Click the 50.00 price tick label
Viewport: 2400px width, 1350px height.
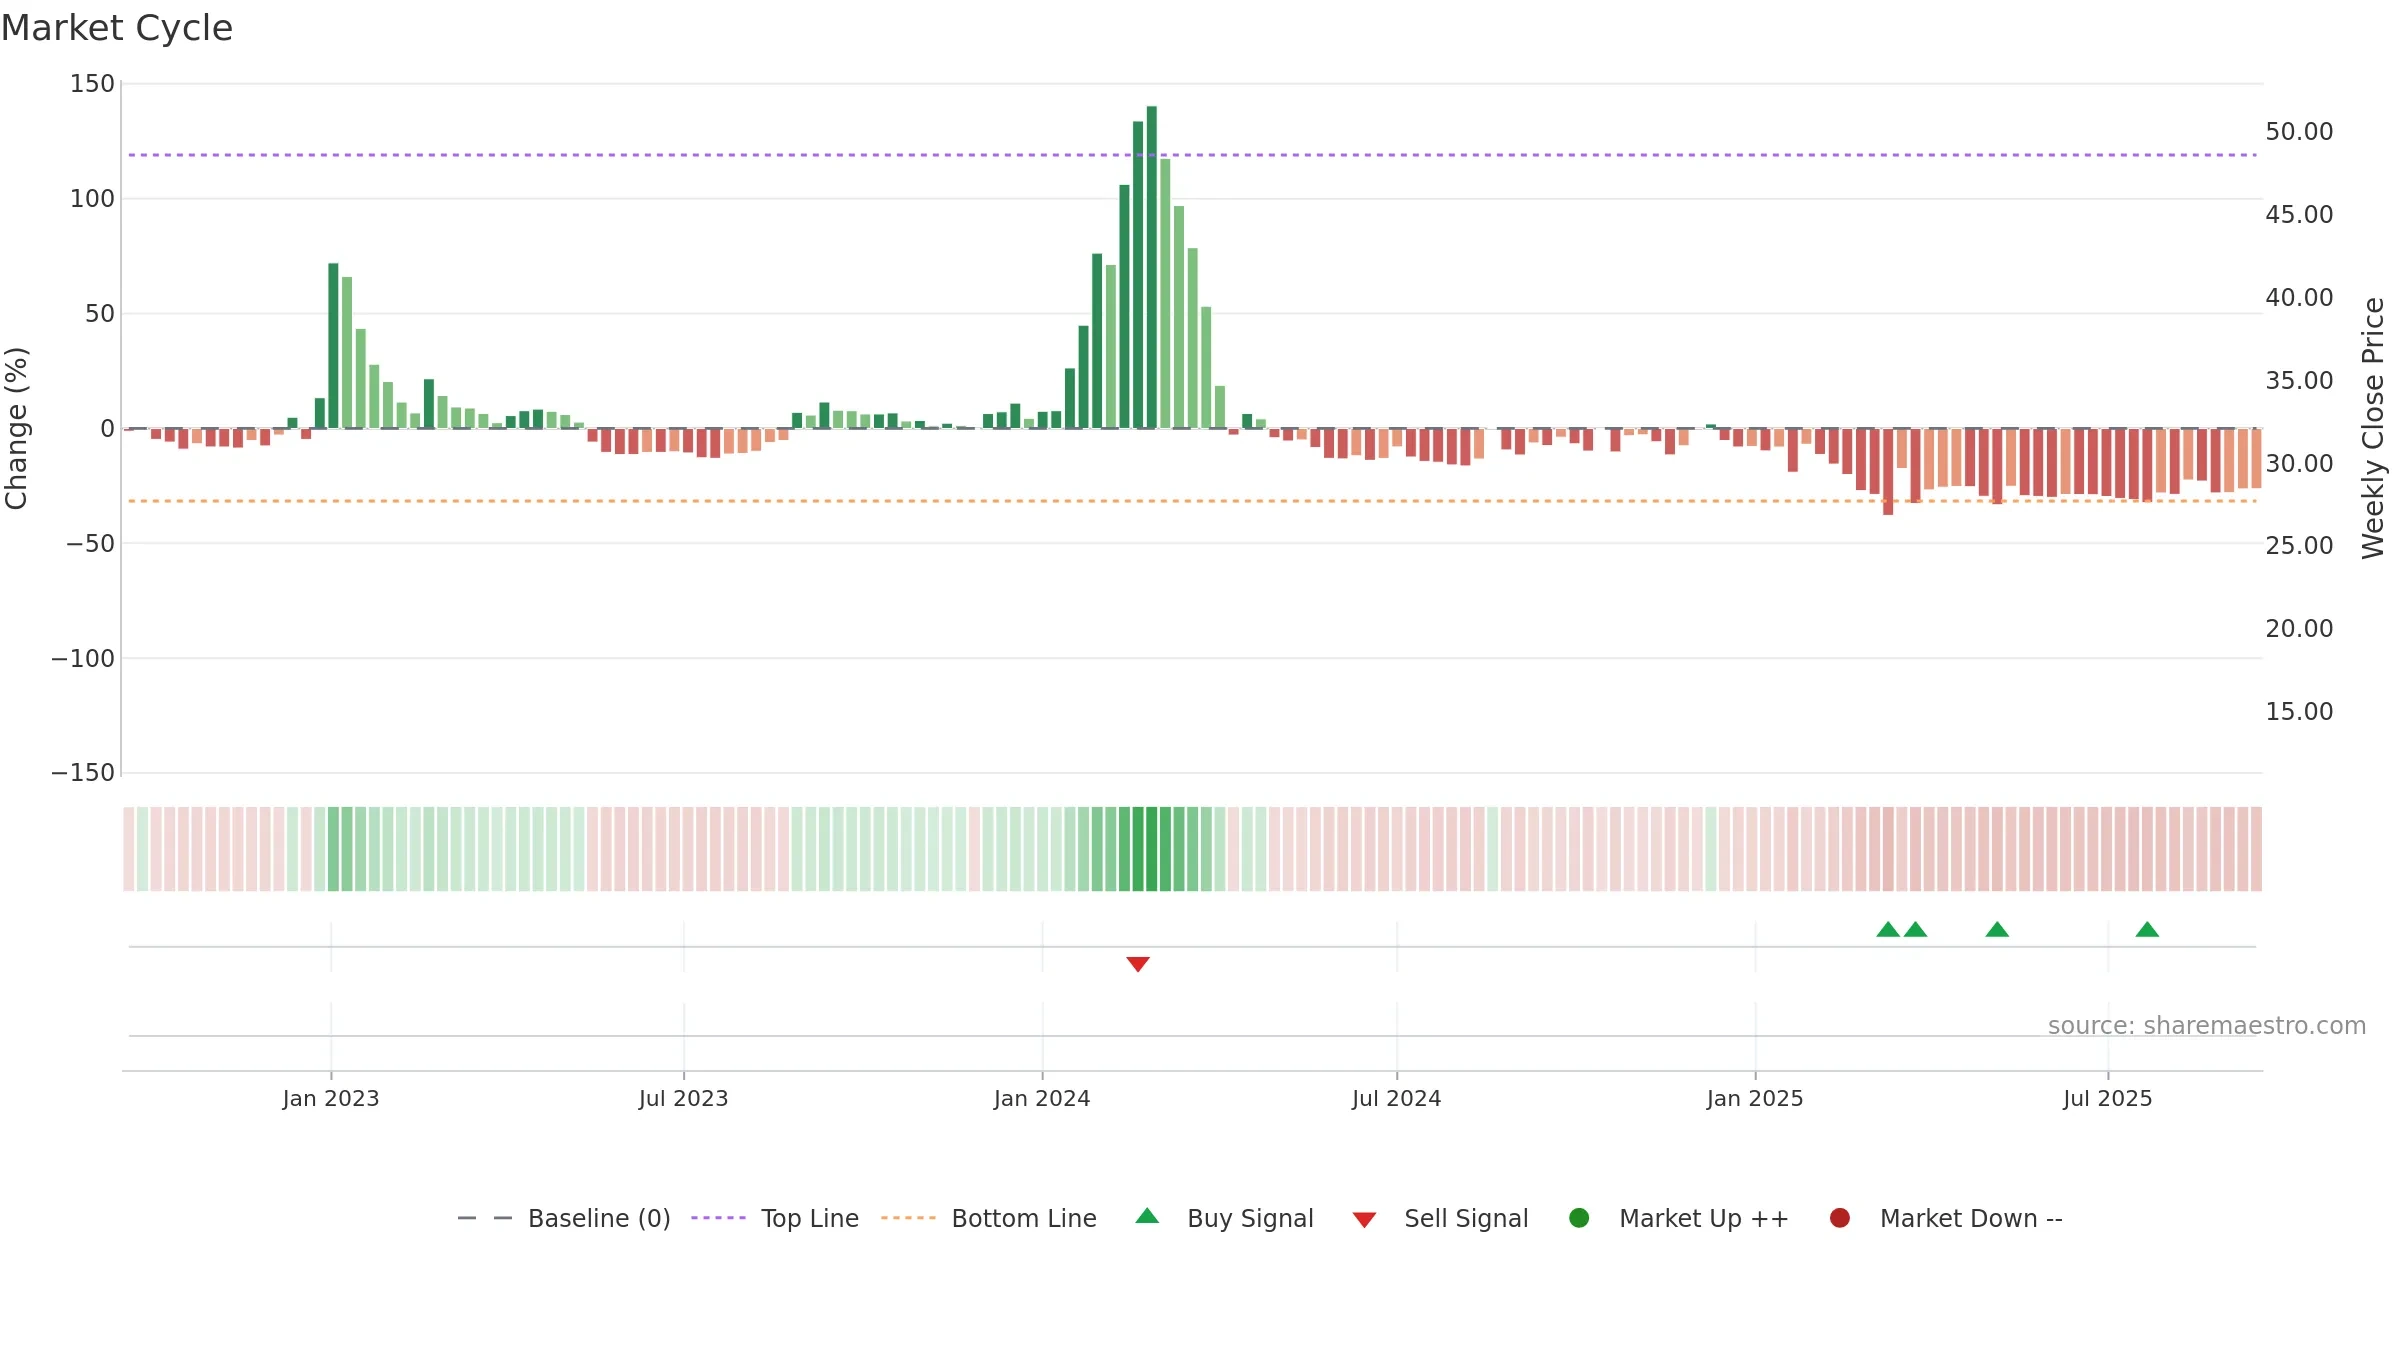2299,132
